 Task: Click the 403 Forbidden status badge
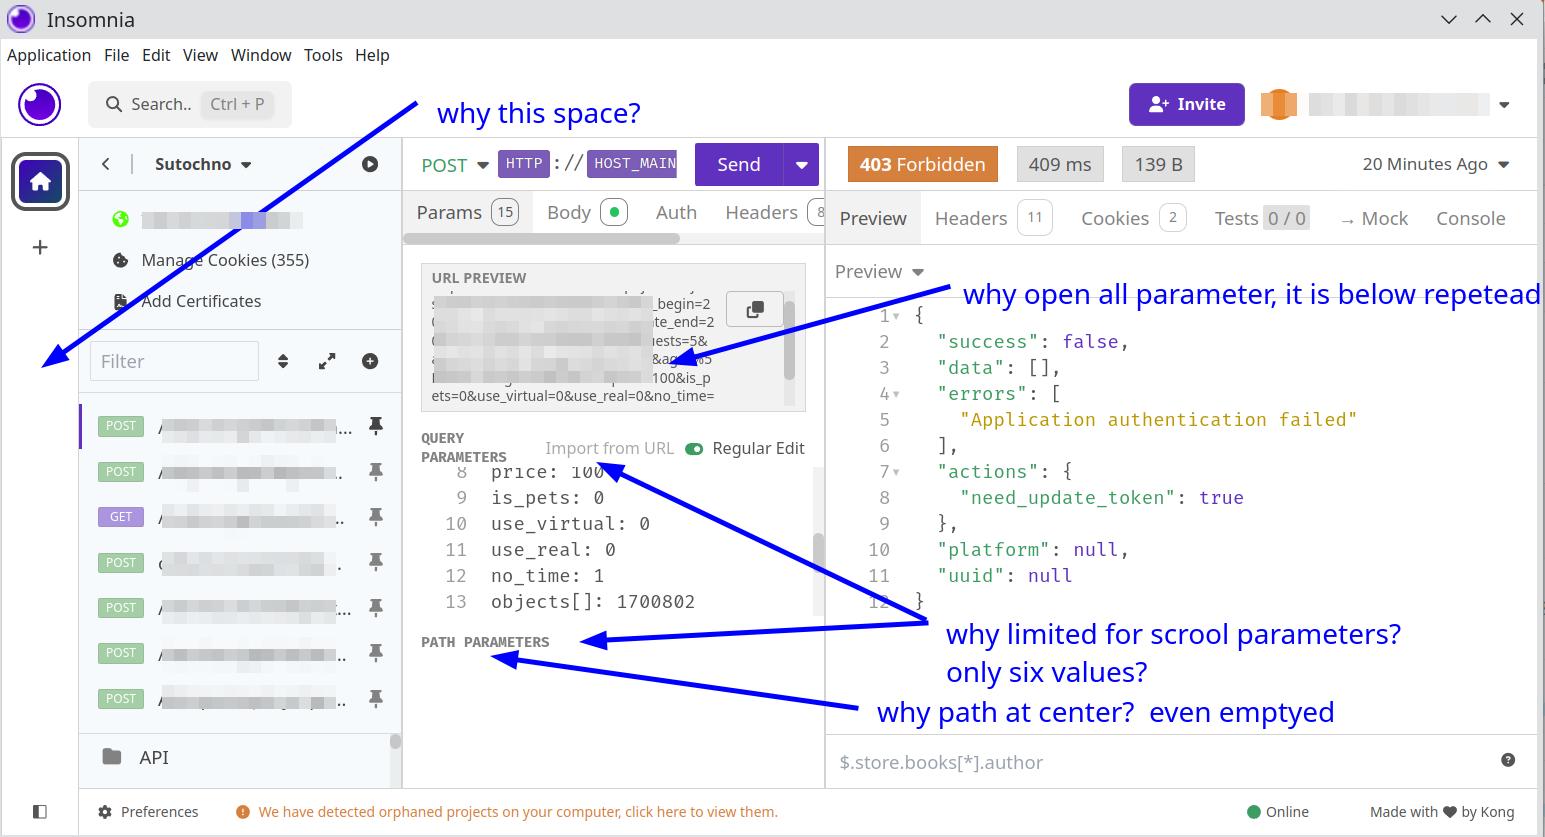pos(923,164)
